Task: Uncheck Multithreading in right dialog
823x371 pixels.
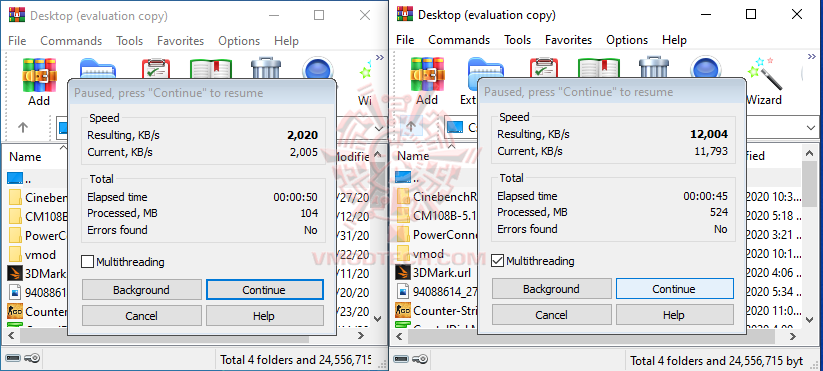Action: (x=498, y=261)
